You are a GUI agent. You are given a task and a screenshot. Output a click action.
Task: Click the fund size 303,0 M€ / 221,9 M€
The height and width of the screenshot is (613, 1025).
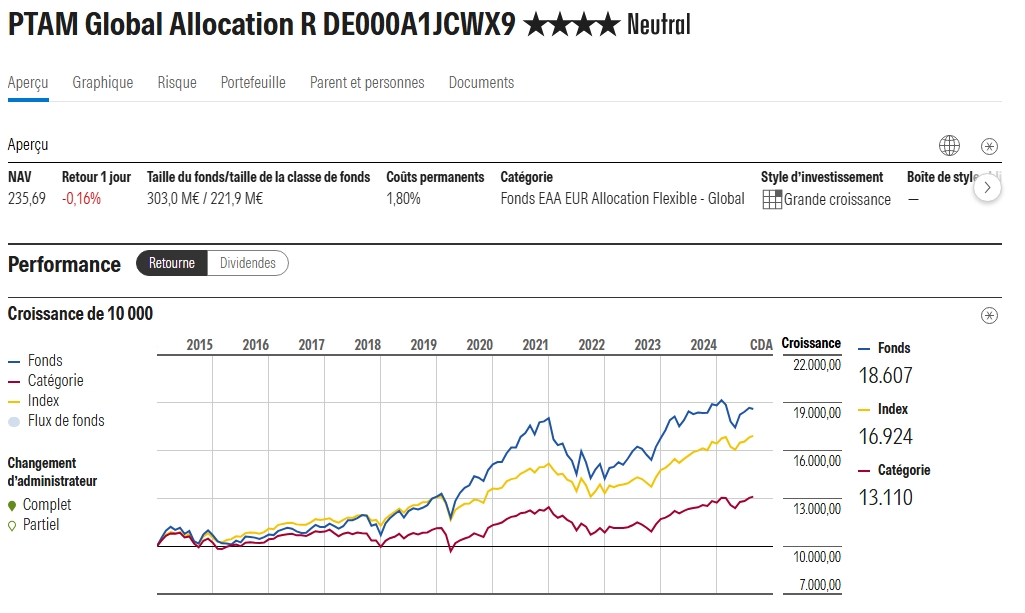click(205, 199)
